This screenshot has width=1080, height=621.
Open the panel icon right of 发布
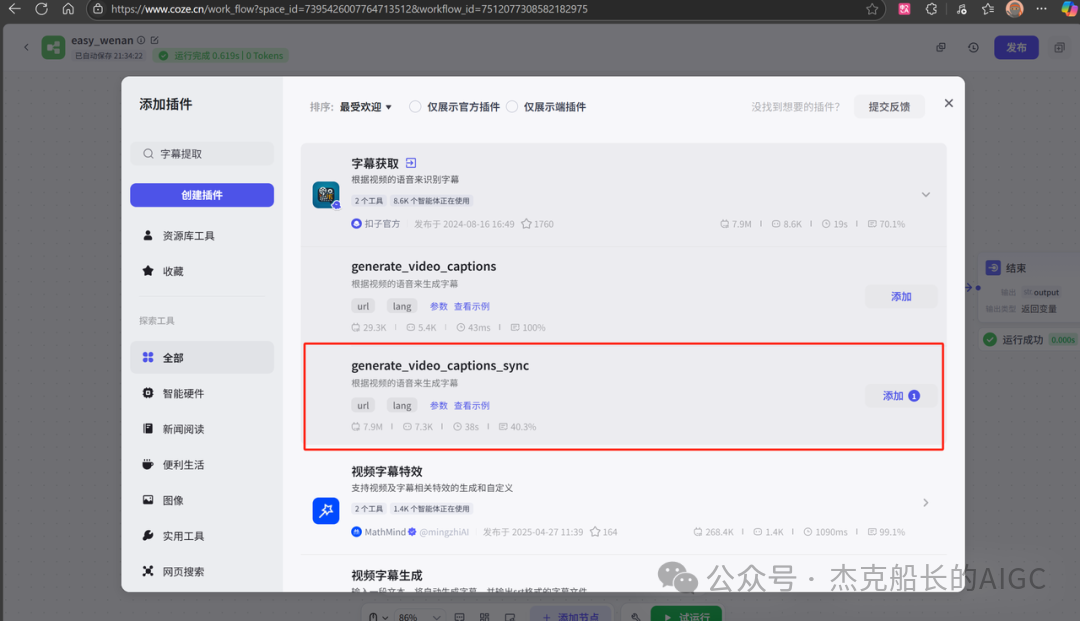(x=1059, y=48)
